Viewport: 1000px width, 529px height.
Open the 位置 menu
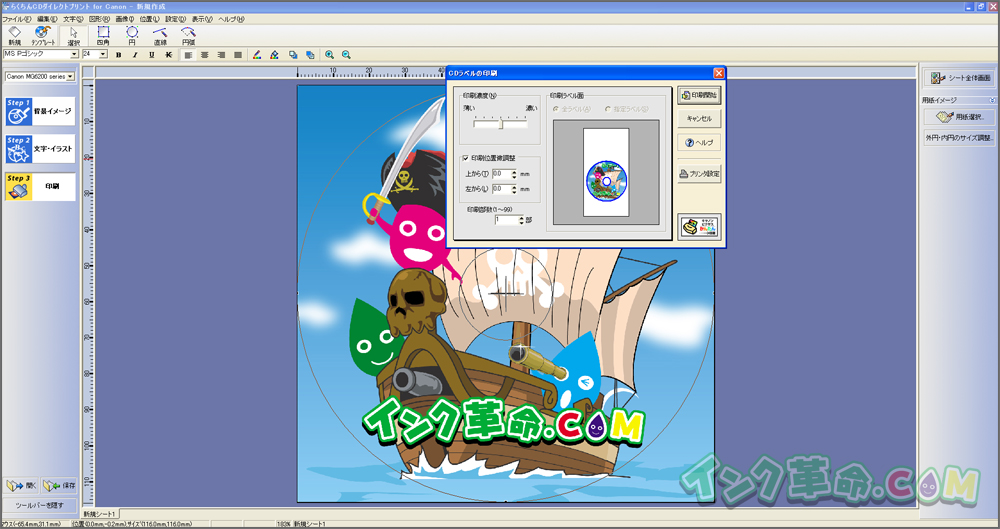click(149, 19)
